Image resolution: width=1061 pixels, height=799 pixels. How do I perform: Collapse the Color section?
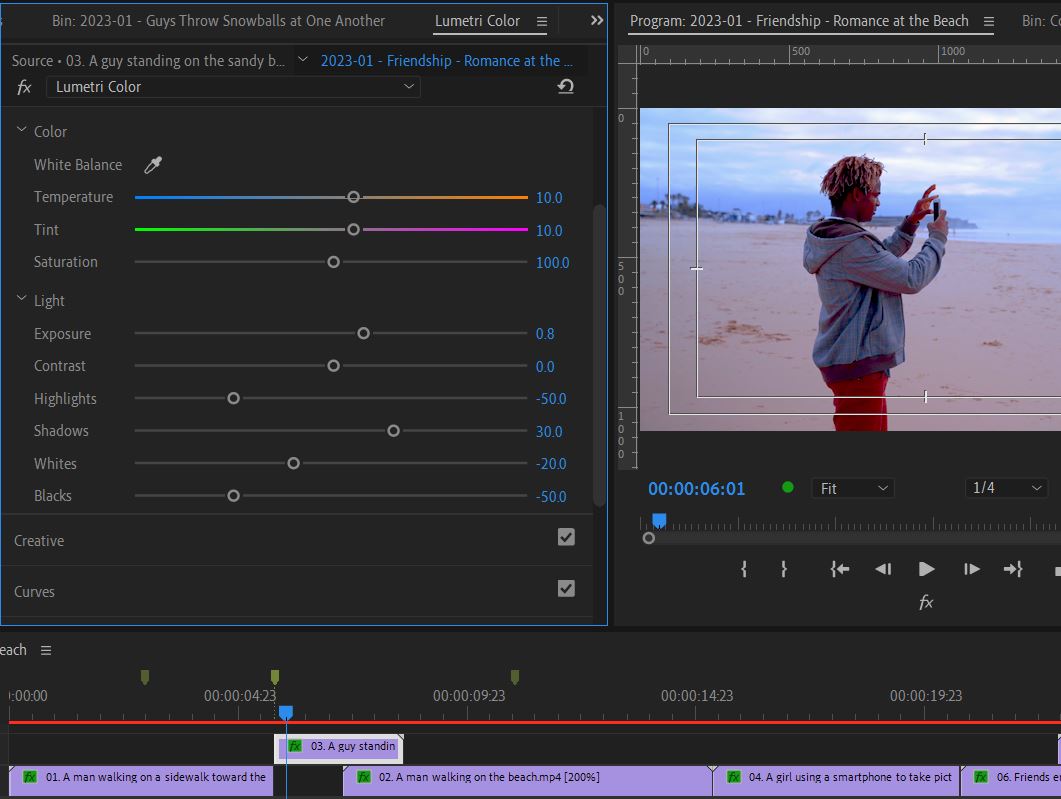(22, 129)
